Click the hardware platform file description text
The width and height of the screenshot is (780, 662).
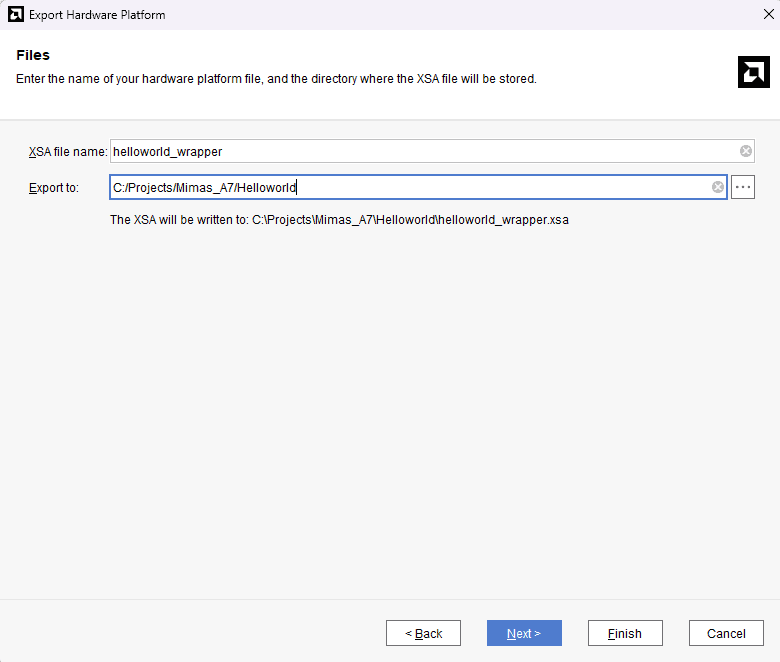click(x=276, y=79)
